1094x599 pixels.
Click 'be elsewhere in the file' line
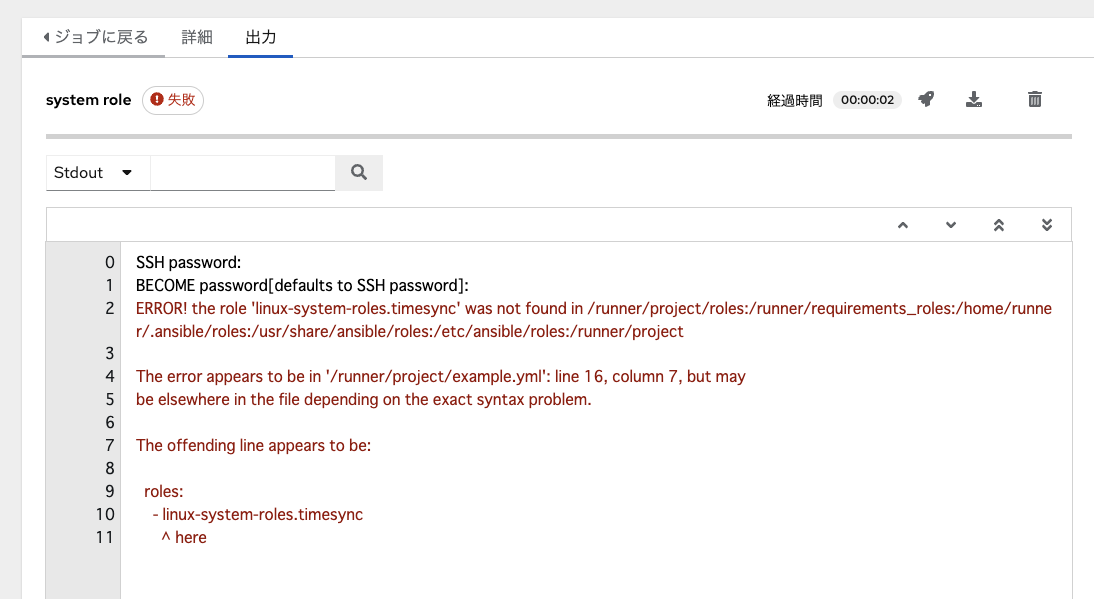click(x=364, y=400)
